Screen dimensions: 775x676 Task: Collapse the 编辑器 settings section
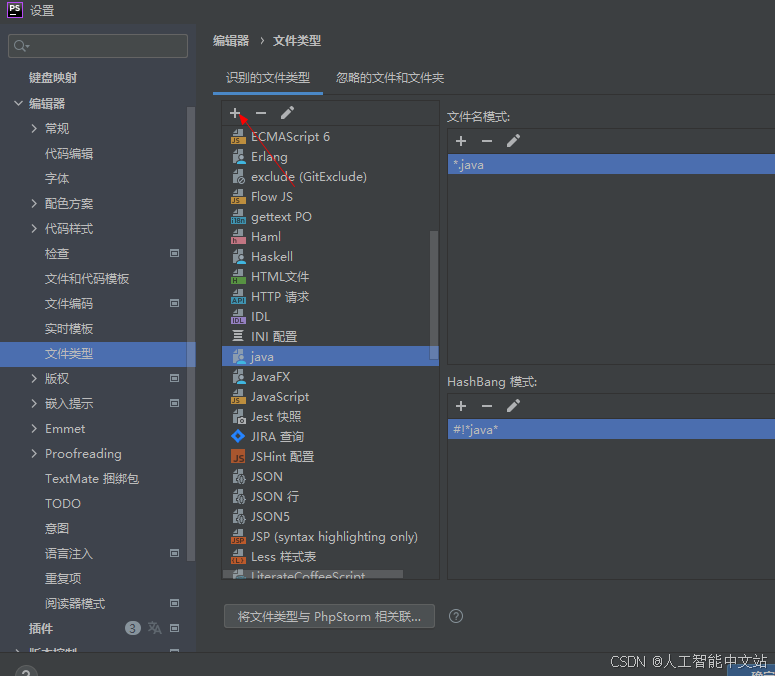coord(18,104)
